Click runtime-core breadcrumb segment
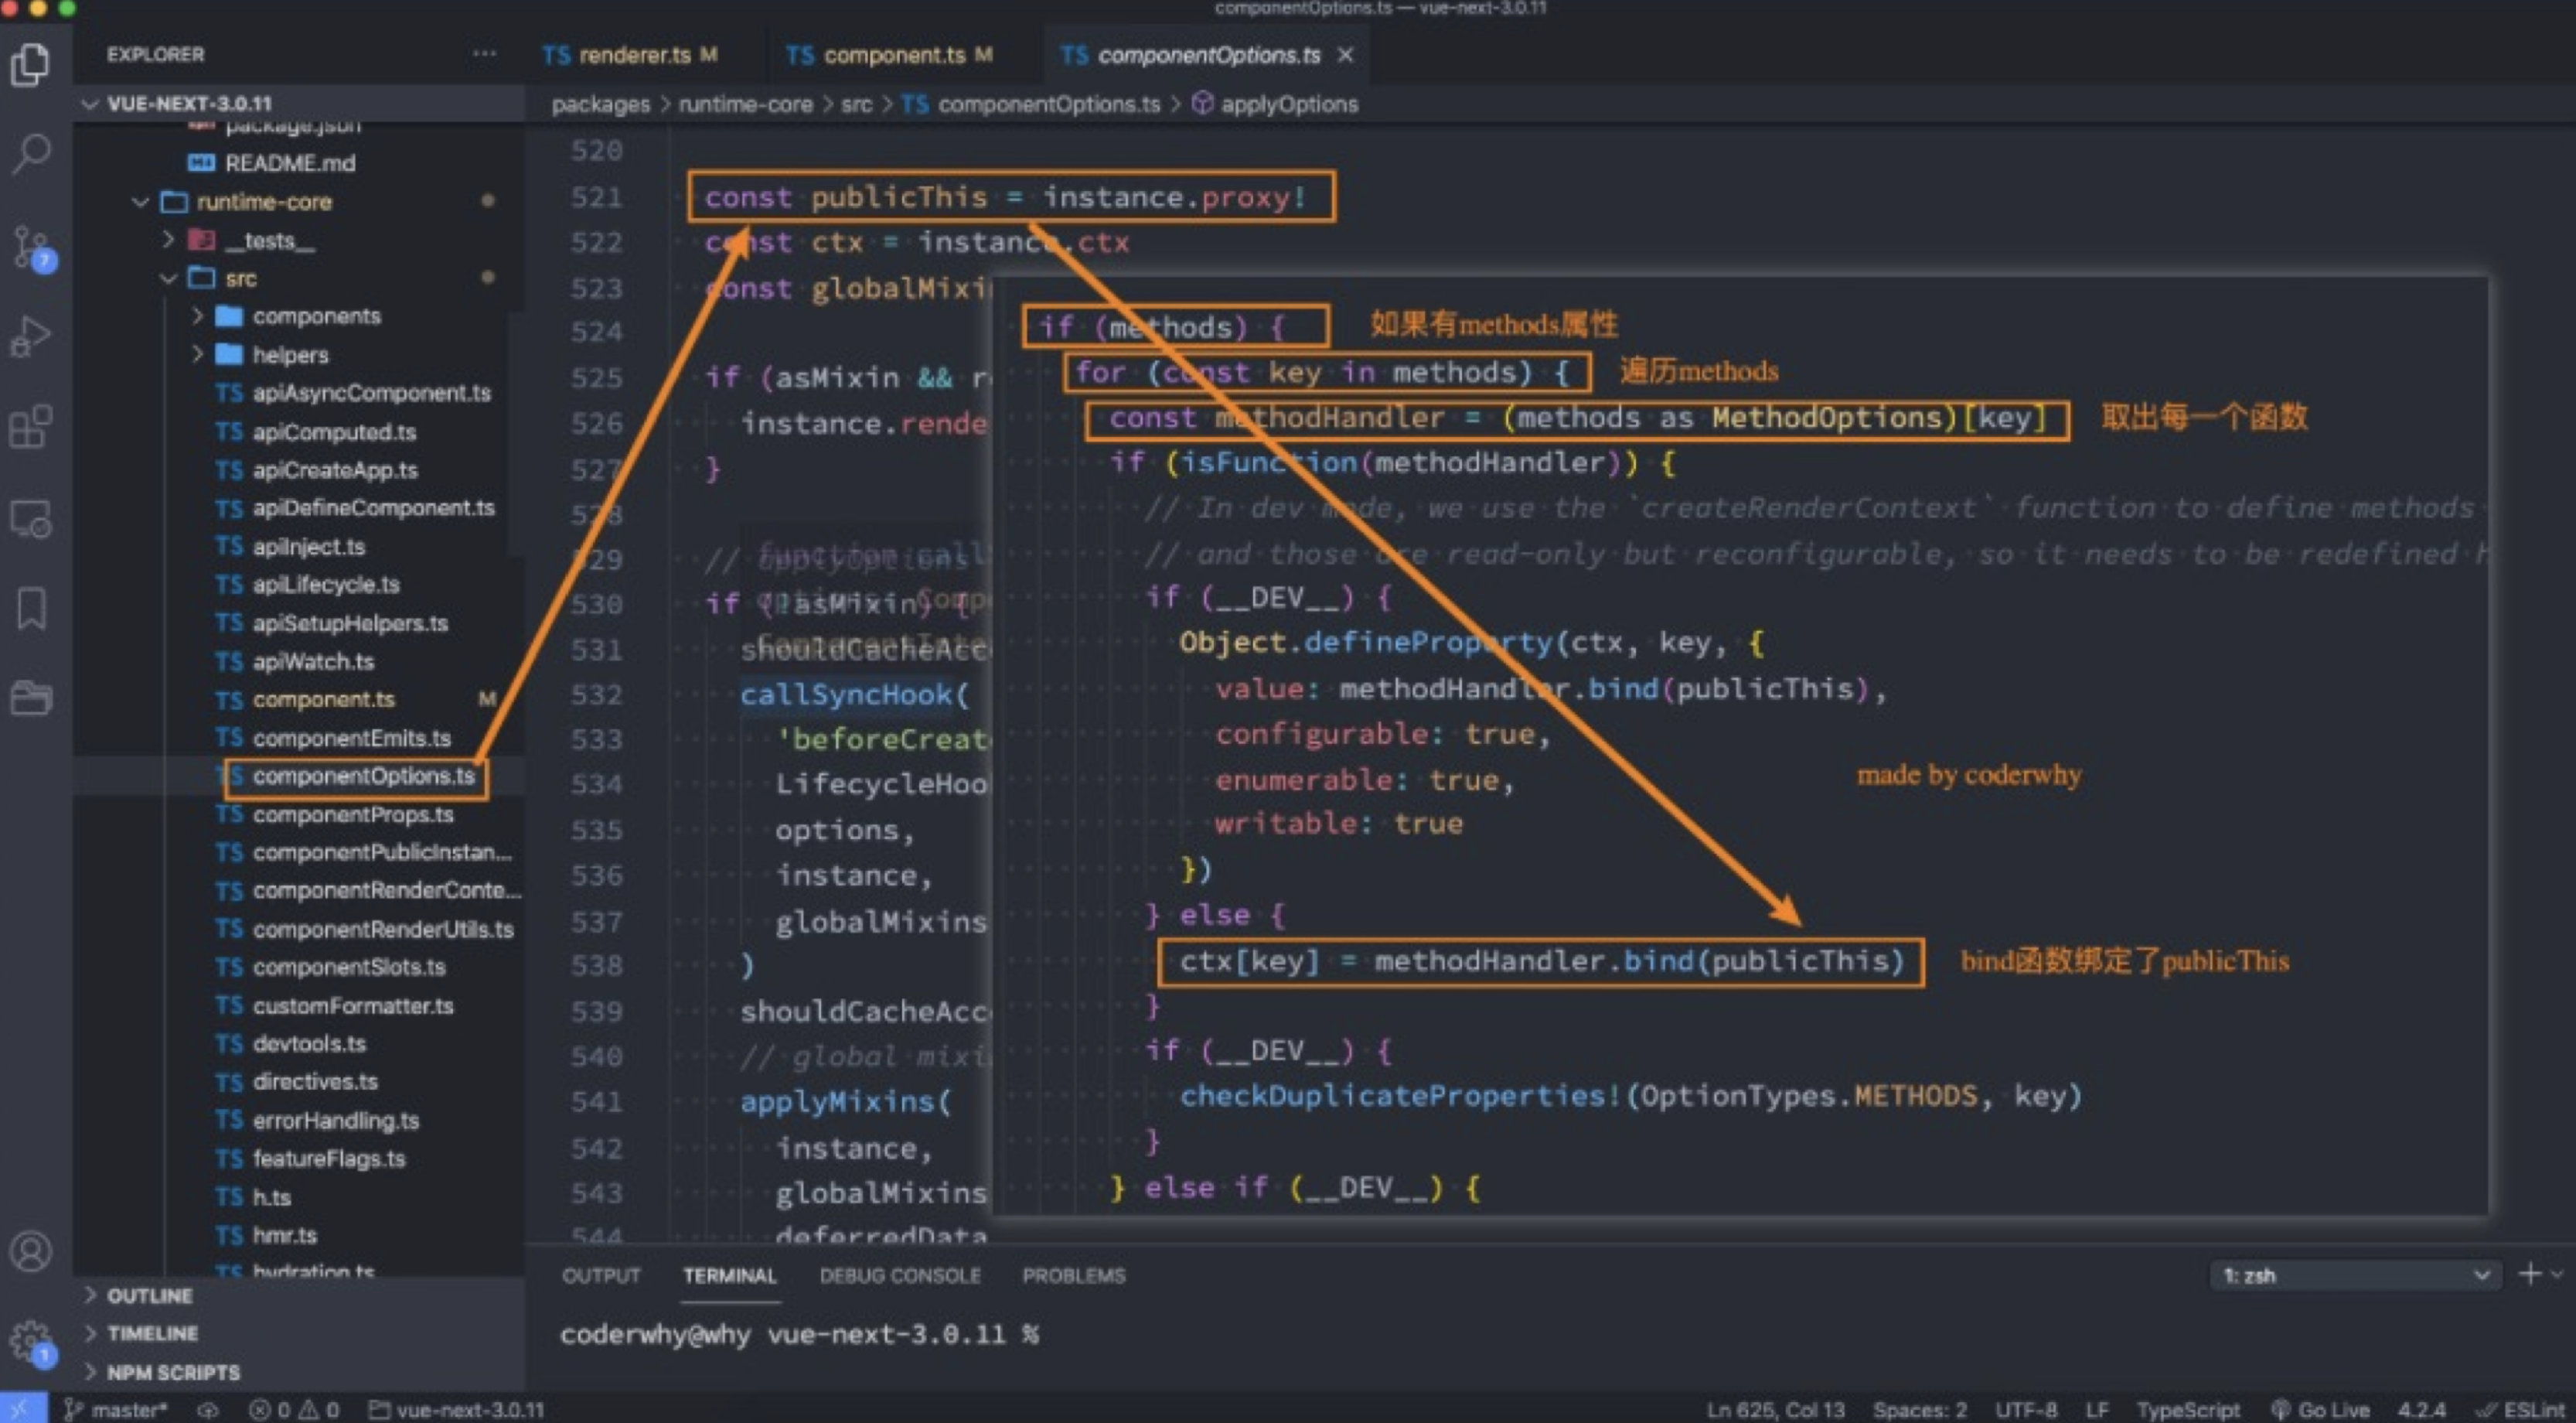The image size is (2576, 1423). 745,104
